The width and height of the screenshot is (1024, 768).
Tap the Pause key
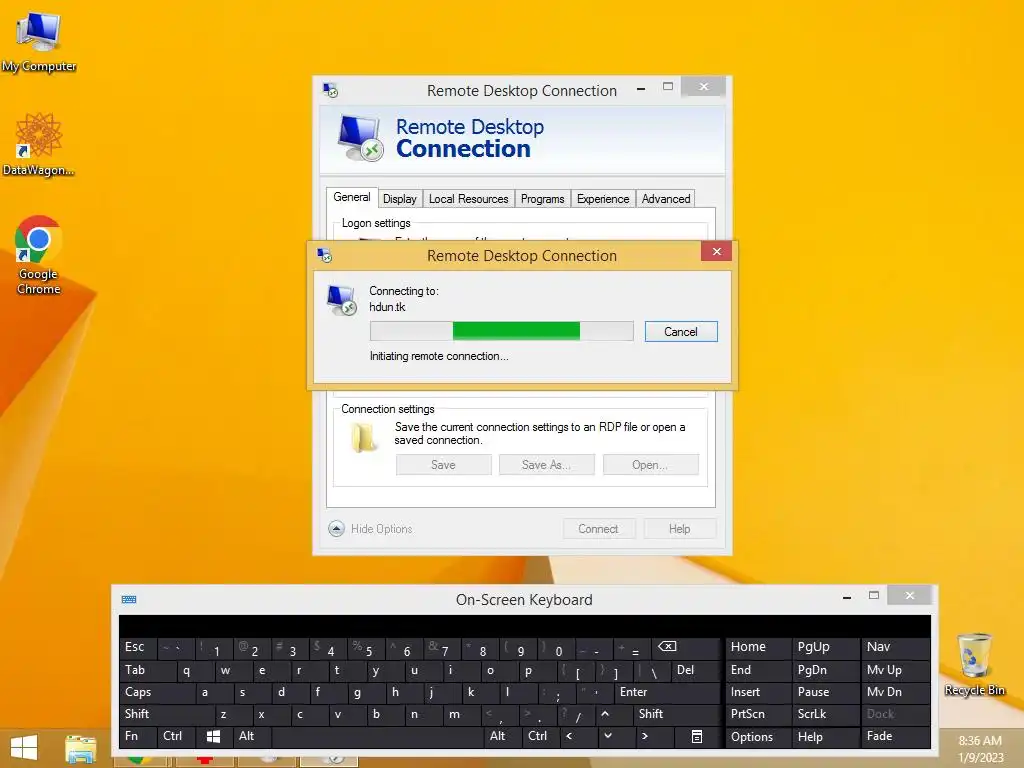[825, 692]
